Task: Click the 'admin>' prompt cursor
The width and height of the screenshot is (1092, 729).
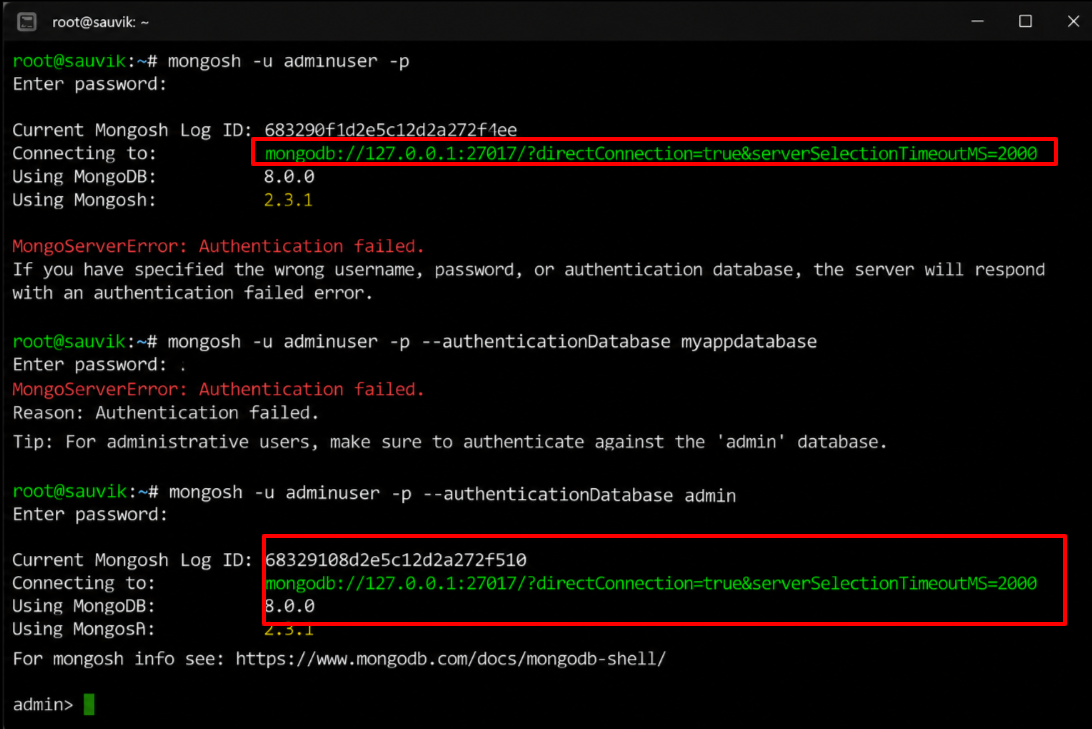Action: (89, 705)
